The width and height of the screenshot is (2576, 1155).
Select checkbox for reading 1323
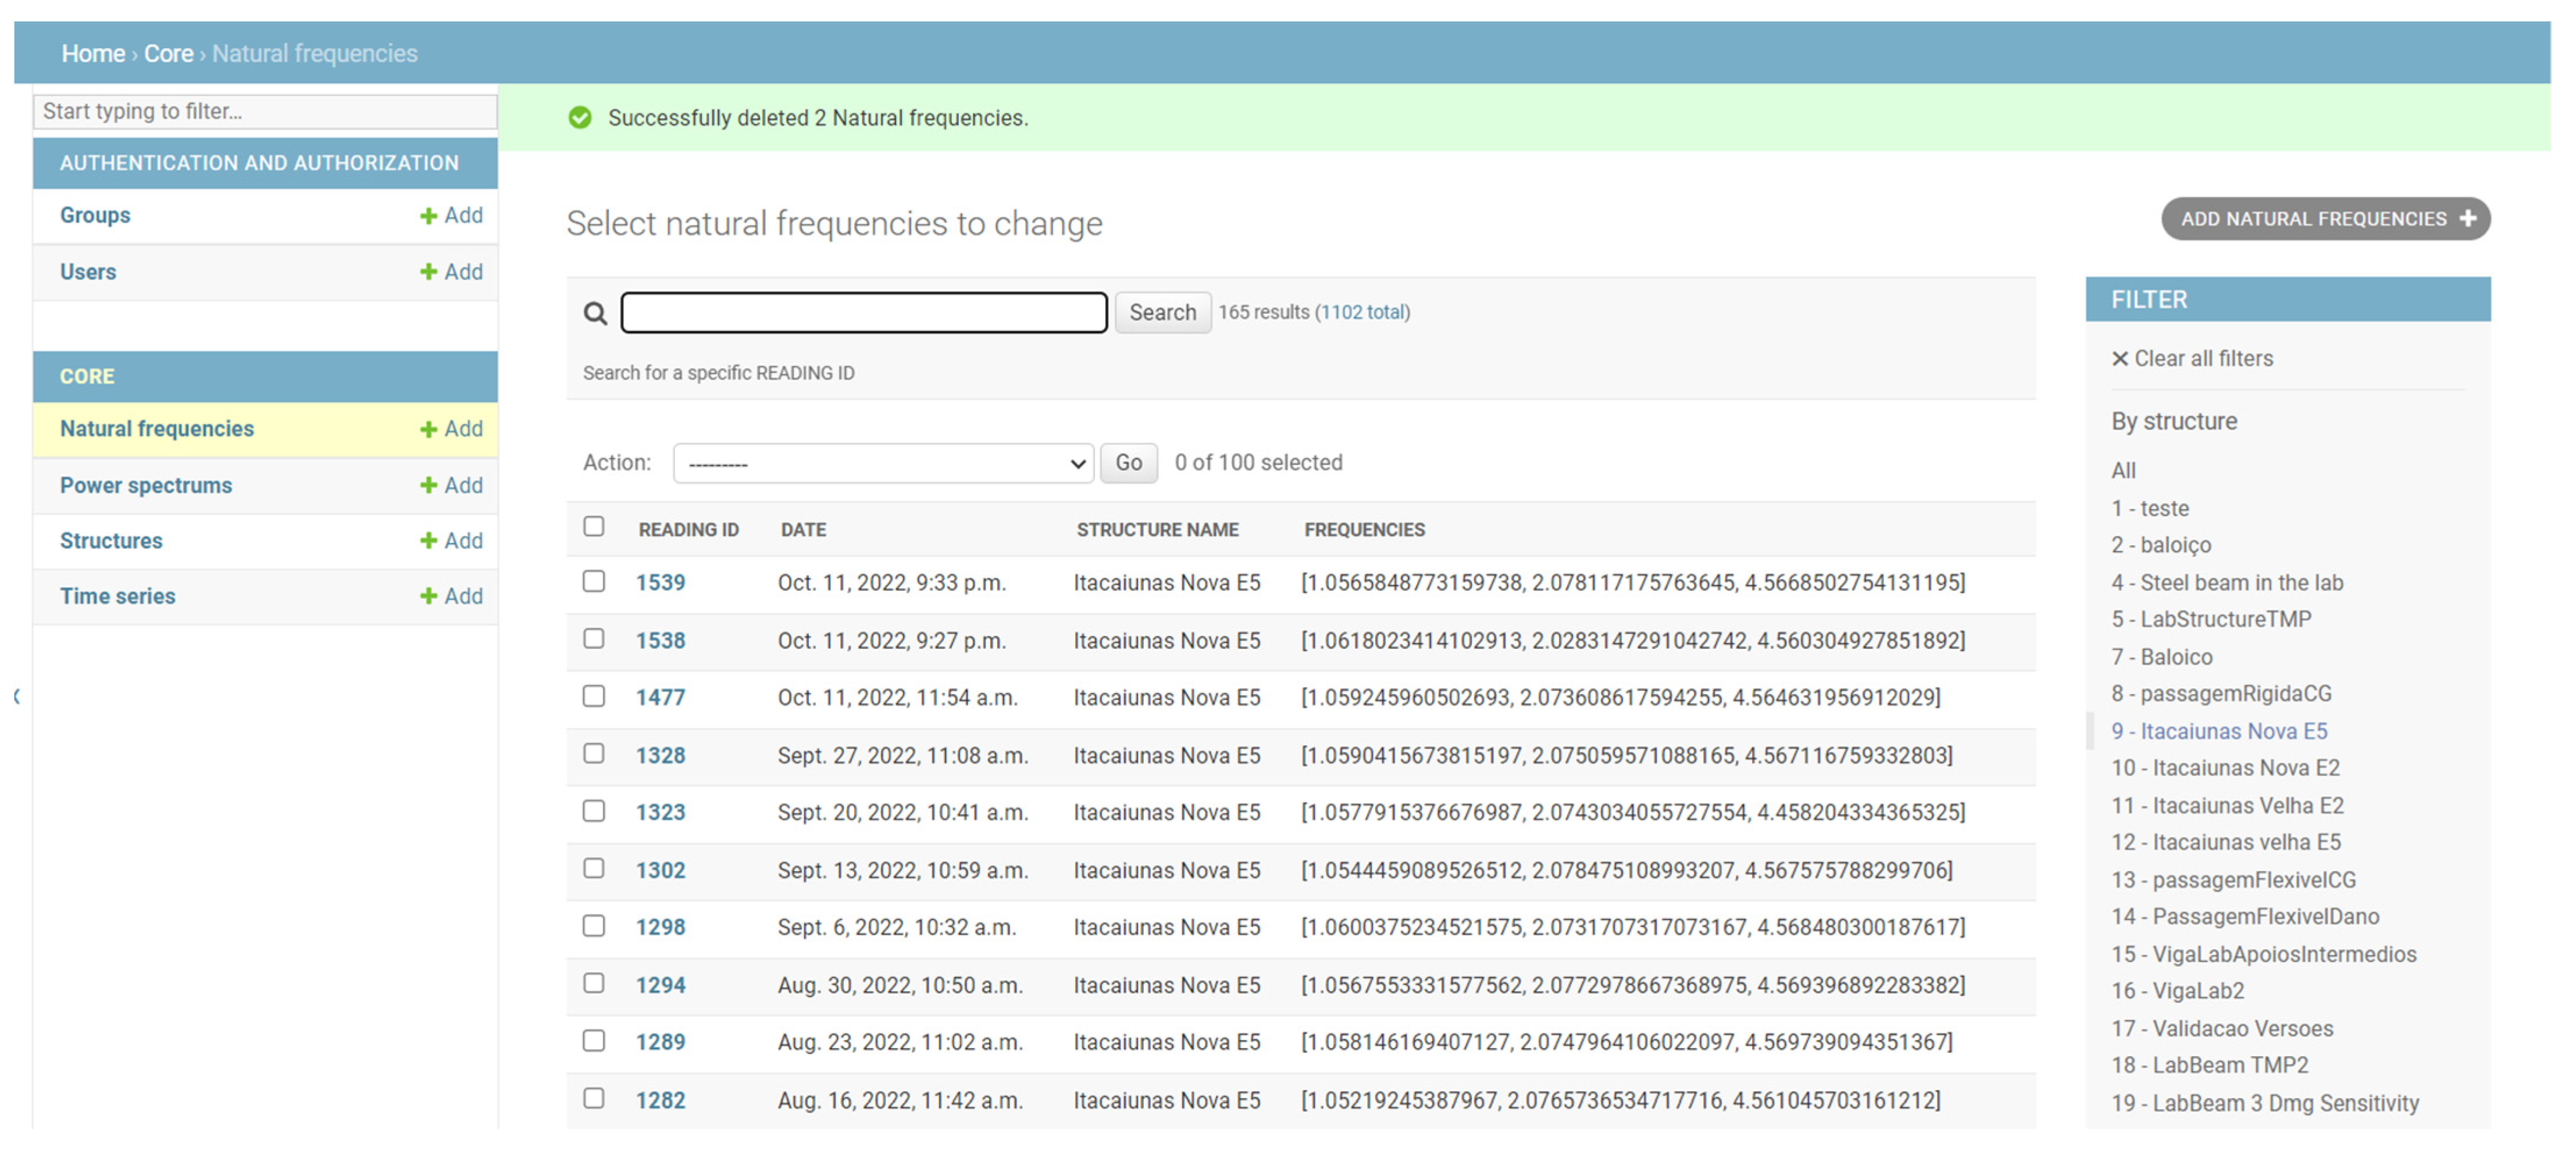(x=594, y=812)
